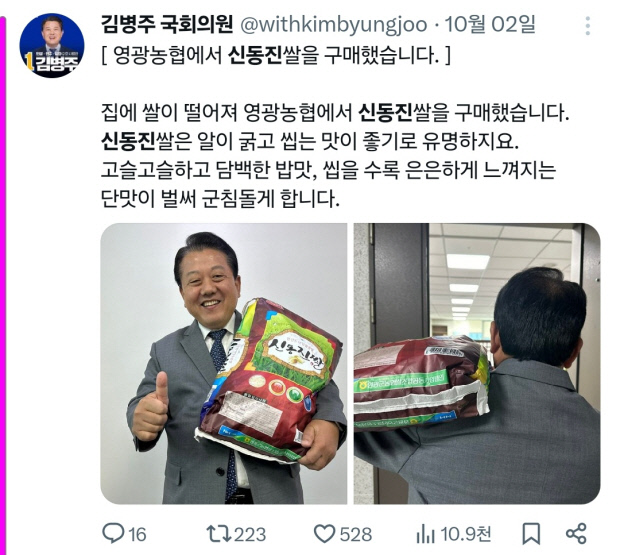Open the thumbs-up rice bag photo
The height and width of the screenshot is (555, 620).
click(224, 364)
